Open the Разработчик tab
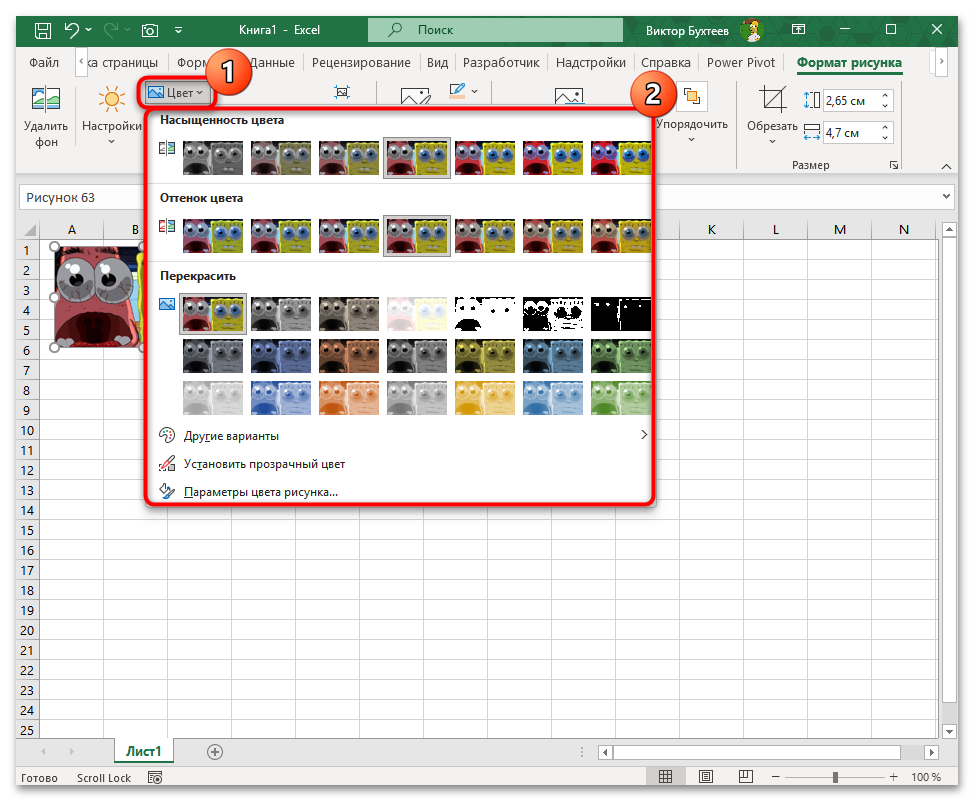 (501, 62)
